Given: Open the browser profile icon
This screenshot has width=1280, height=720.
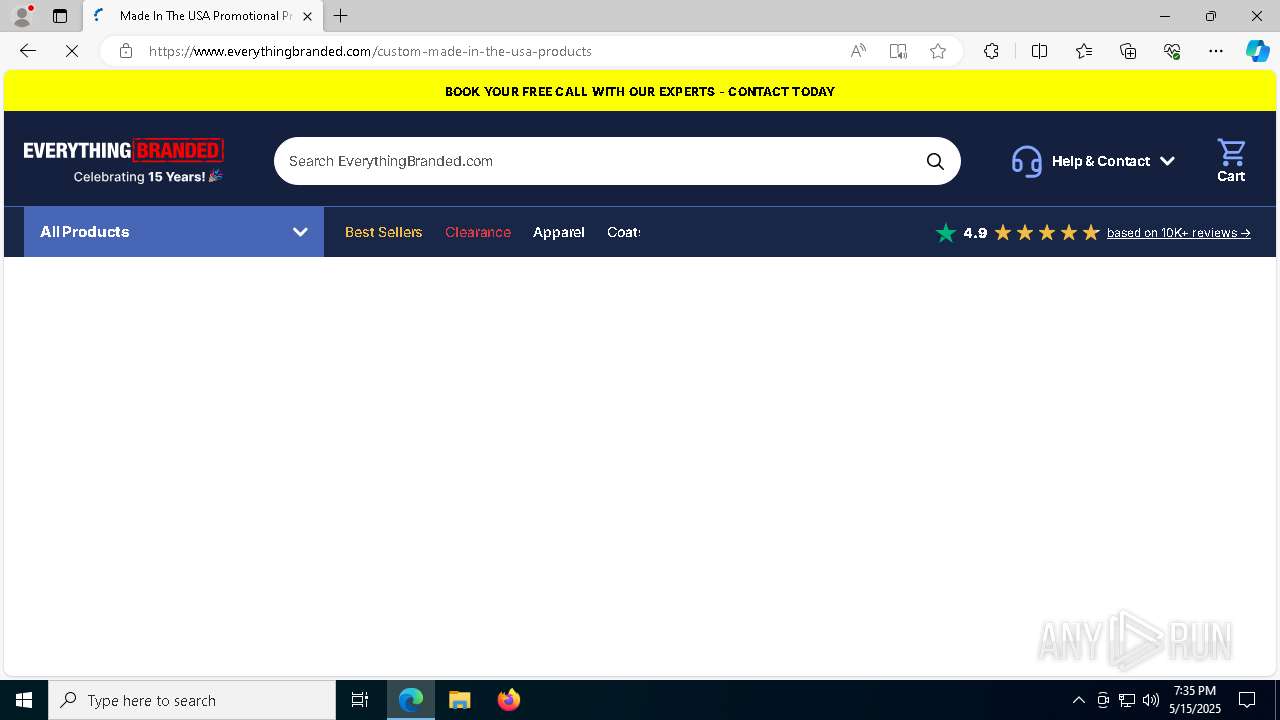Looking at the screenshot, I should [x=22, y=16].
